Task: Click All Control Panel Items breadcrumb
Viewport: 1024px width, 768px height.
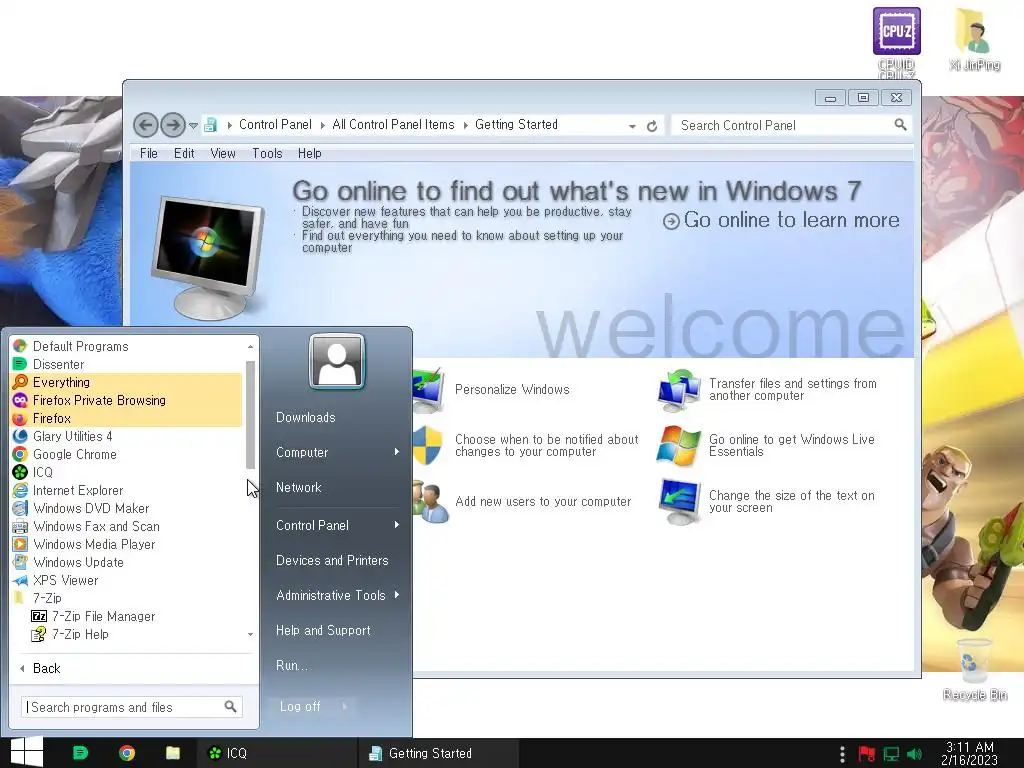Action: tap(393, 125)
